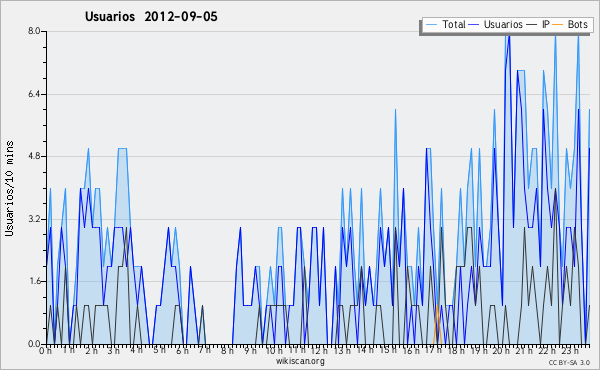Click the '0 h' x-axis label

tap(45, 350)
